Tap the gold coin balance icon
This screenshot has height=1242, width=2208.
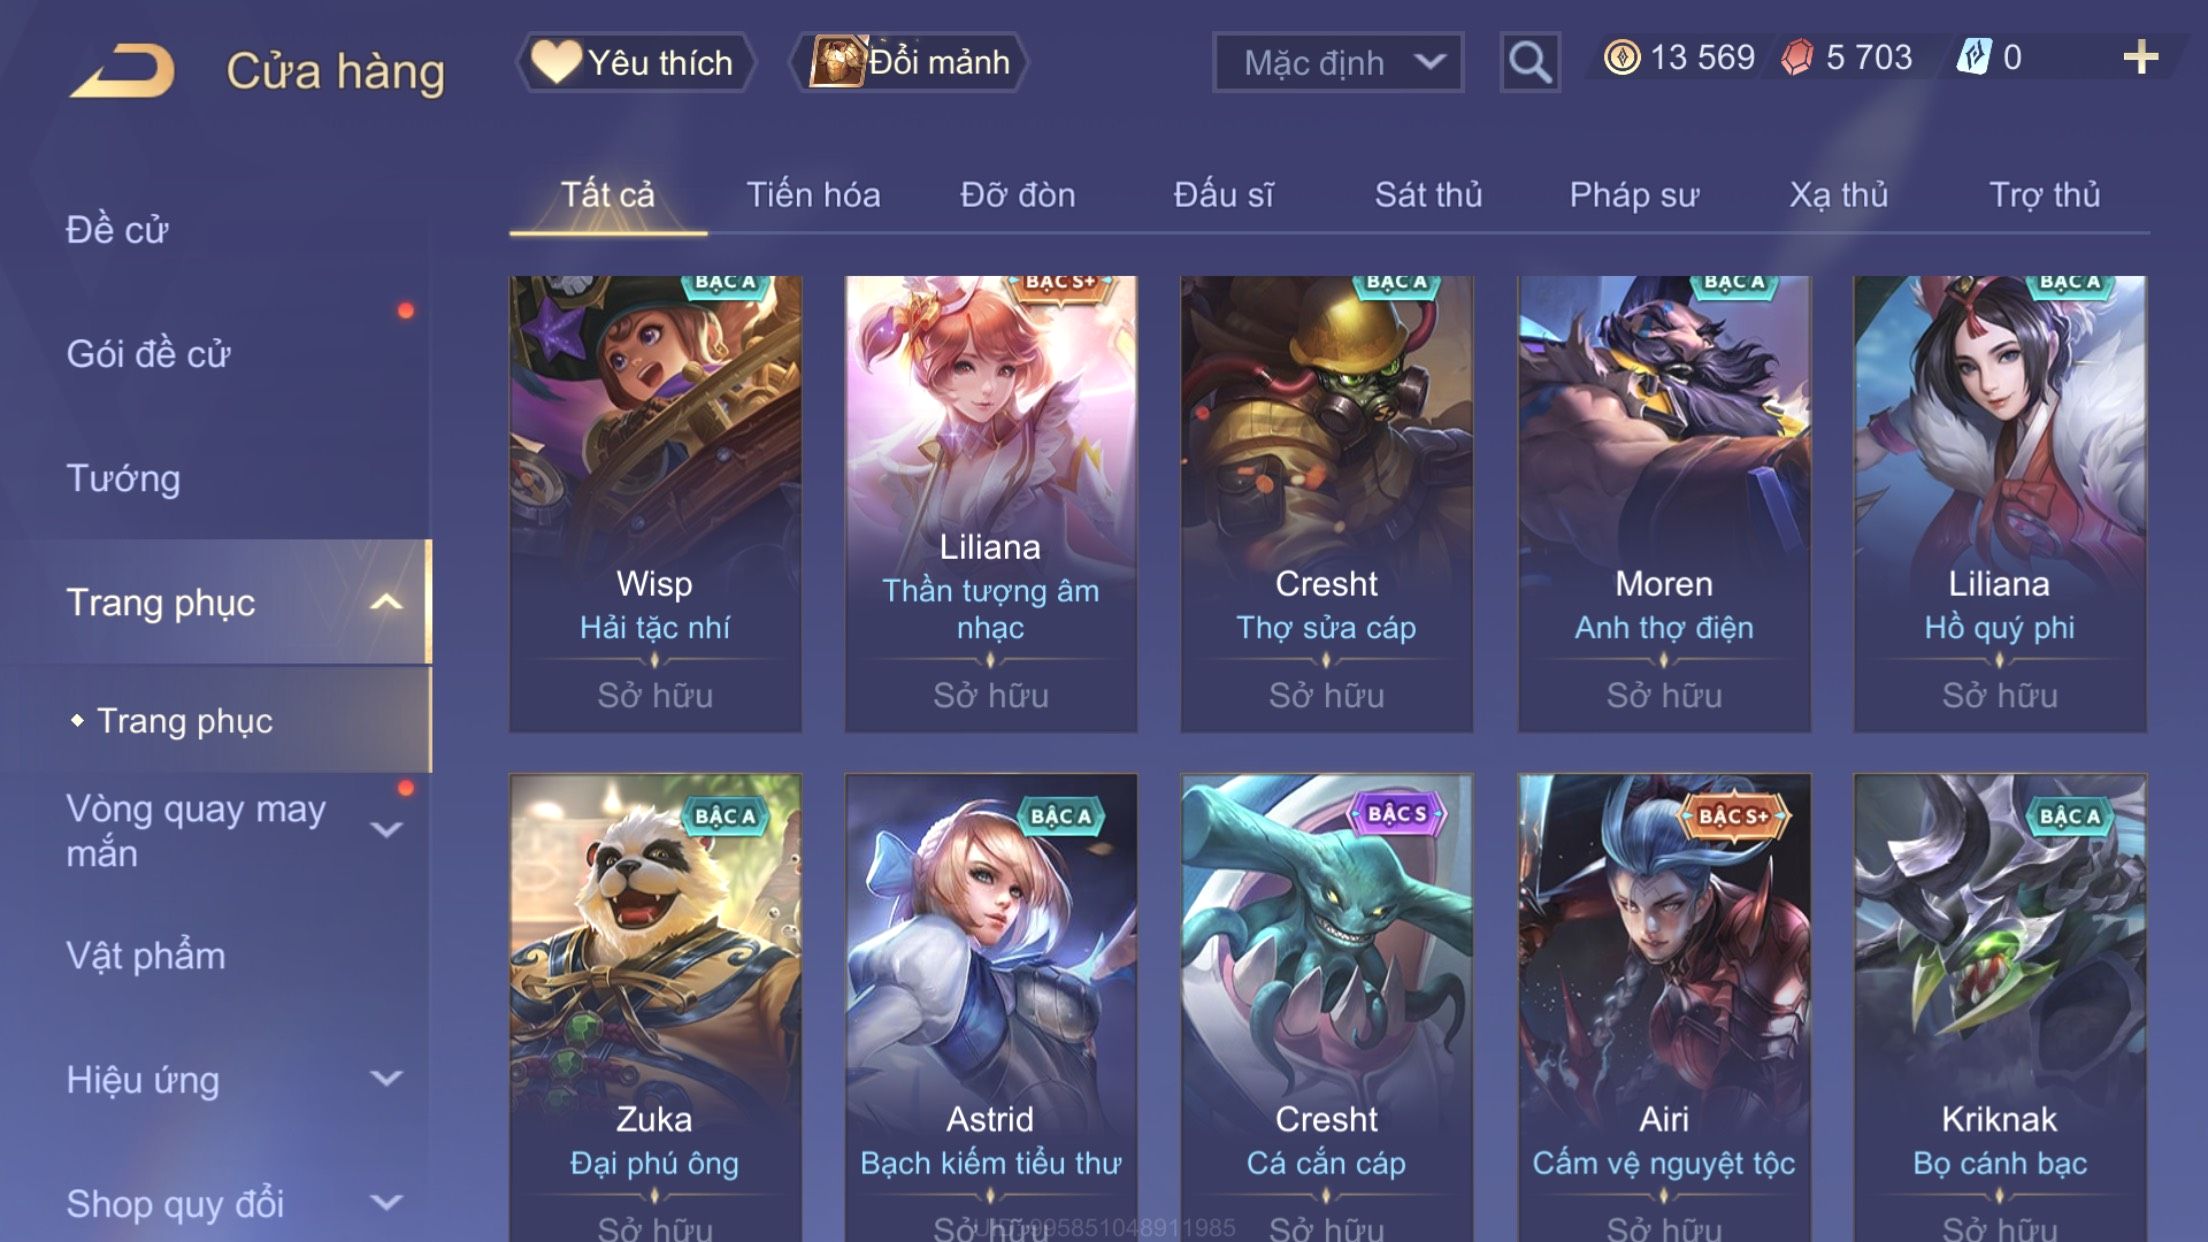coord(1622,57)
